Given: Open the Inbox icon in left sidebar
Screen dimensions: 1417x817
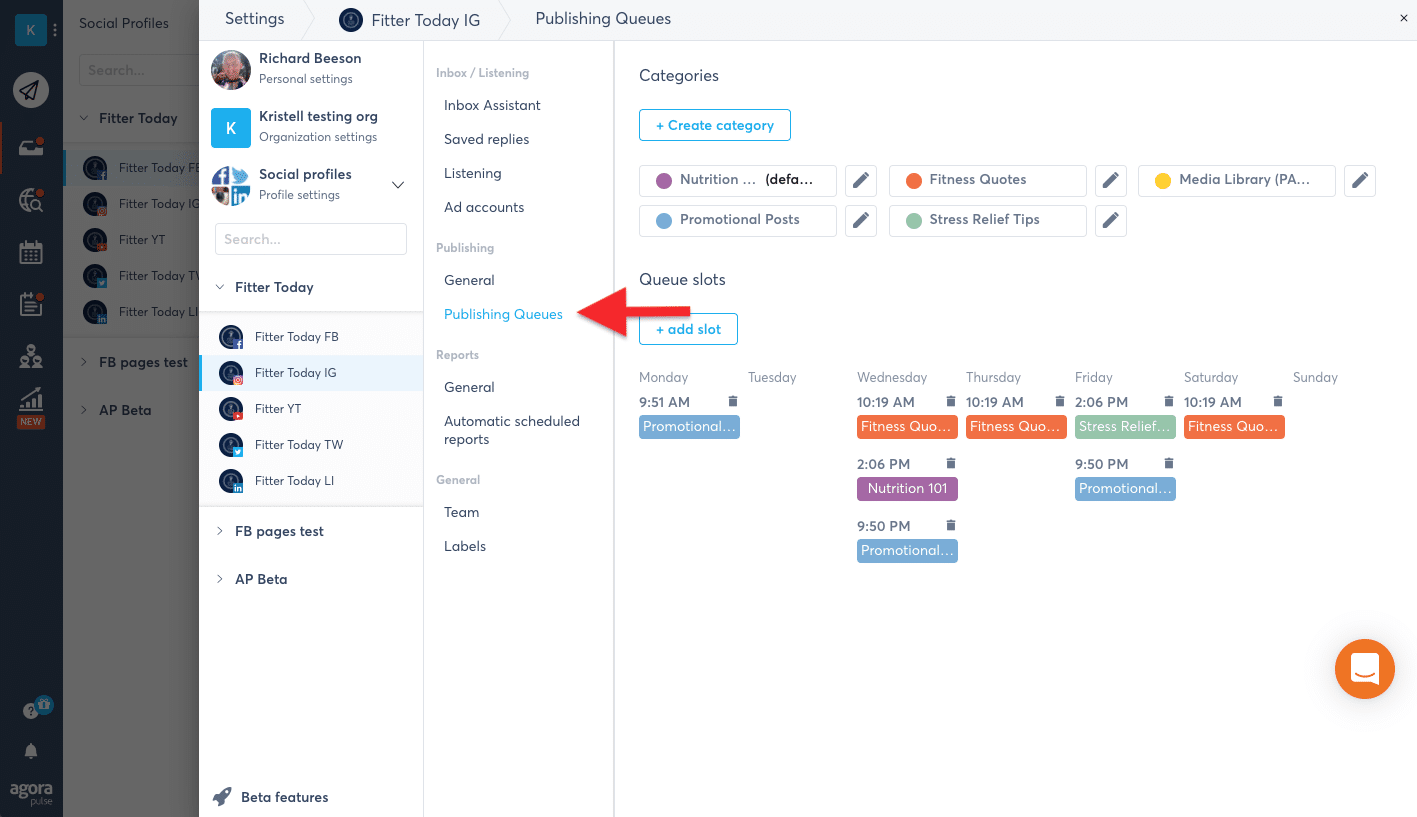Looking at the screenshot, I should point(31,150).
